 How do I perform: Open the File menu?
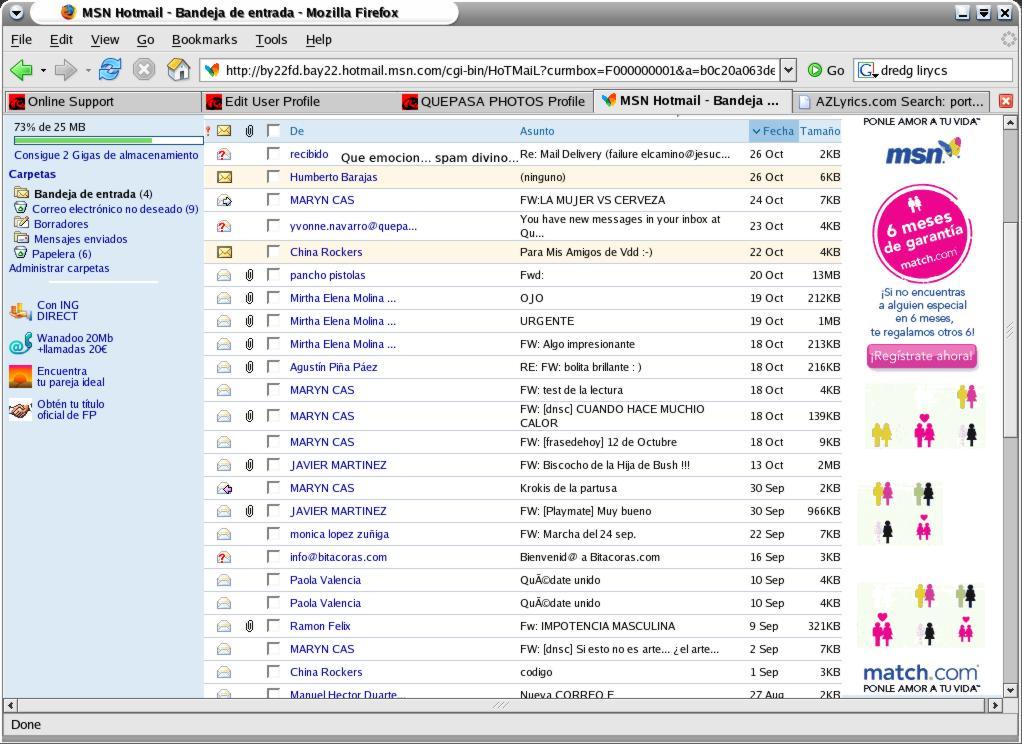[21, 40]
